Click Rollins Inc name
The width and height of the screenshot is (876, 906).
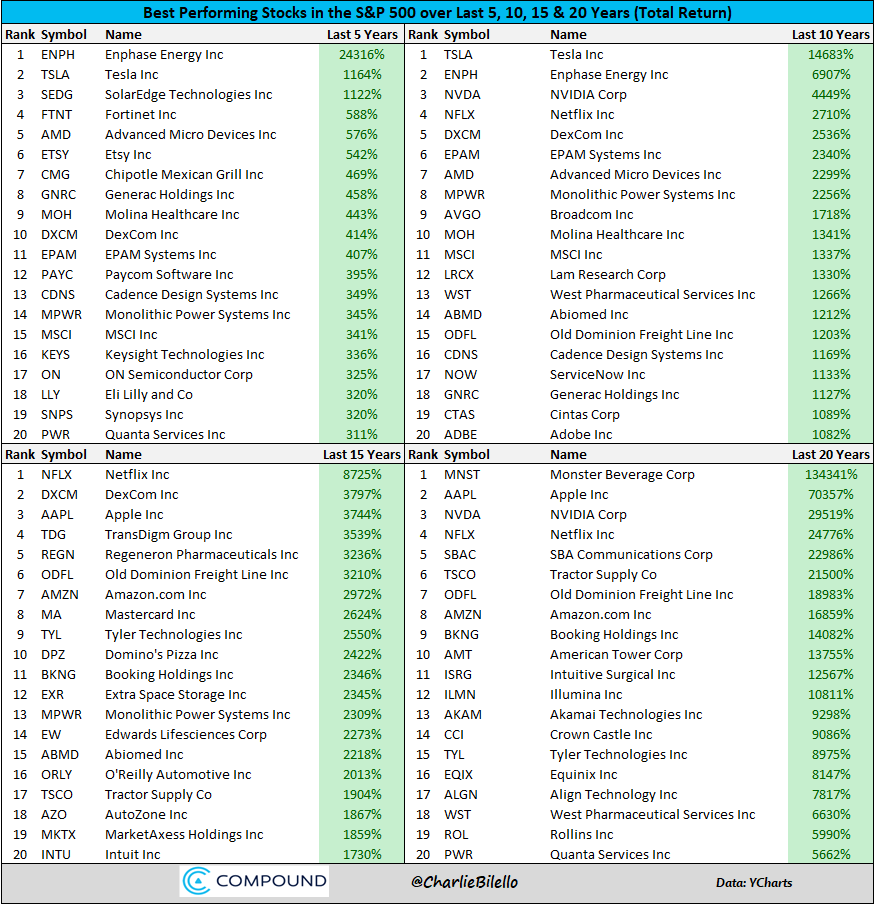click(x=581, y=835)
